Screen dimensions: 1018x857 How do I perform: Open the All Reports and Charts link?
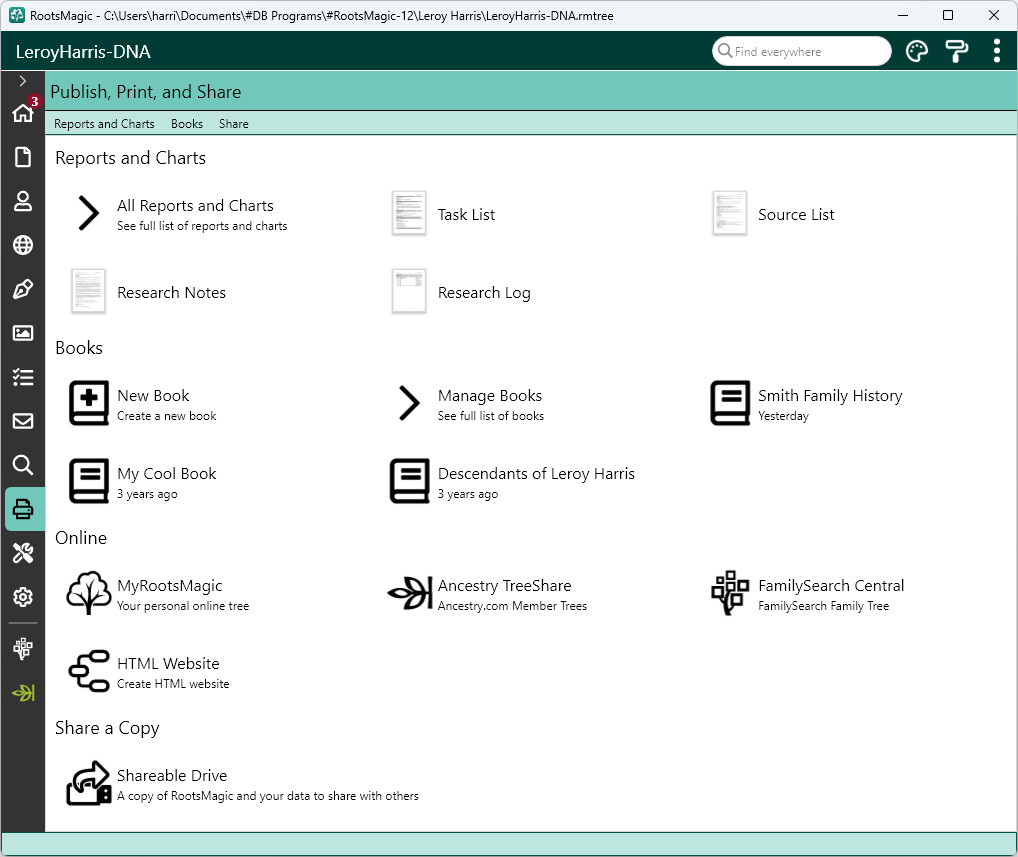(x=195, y=205)
